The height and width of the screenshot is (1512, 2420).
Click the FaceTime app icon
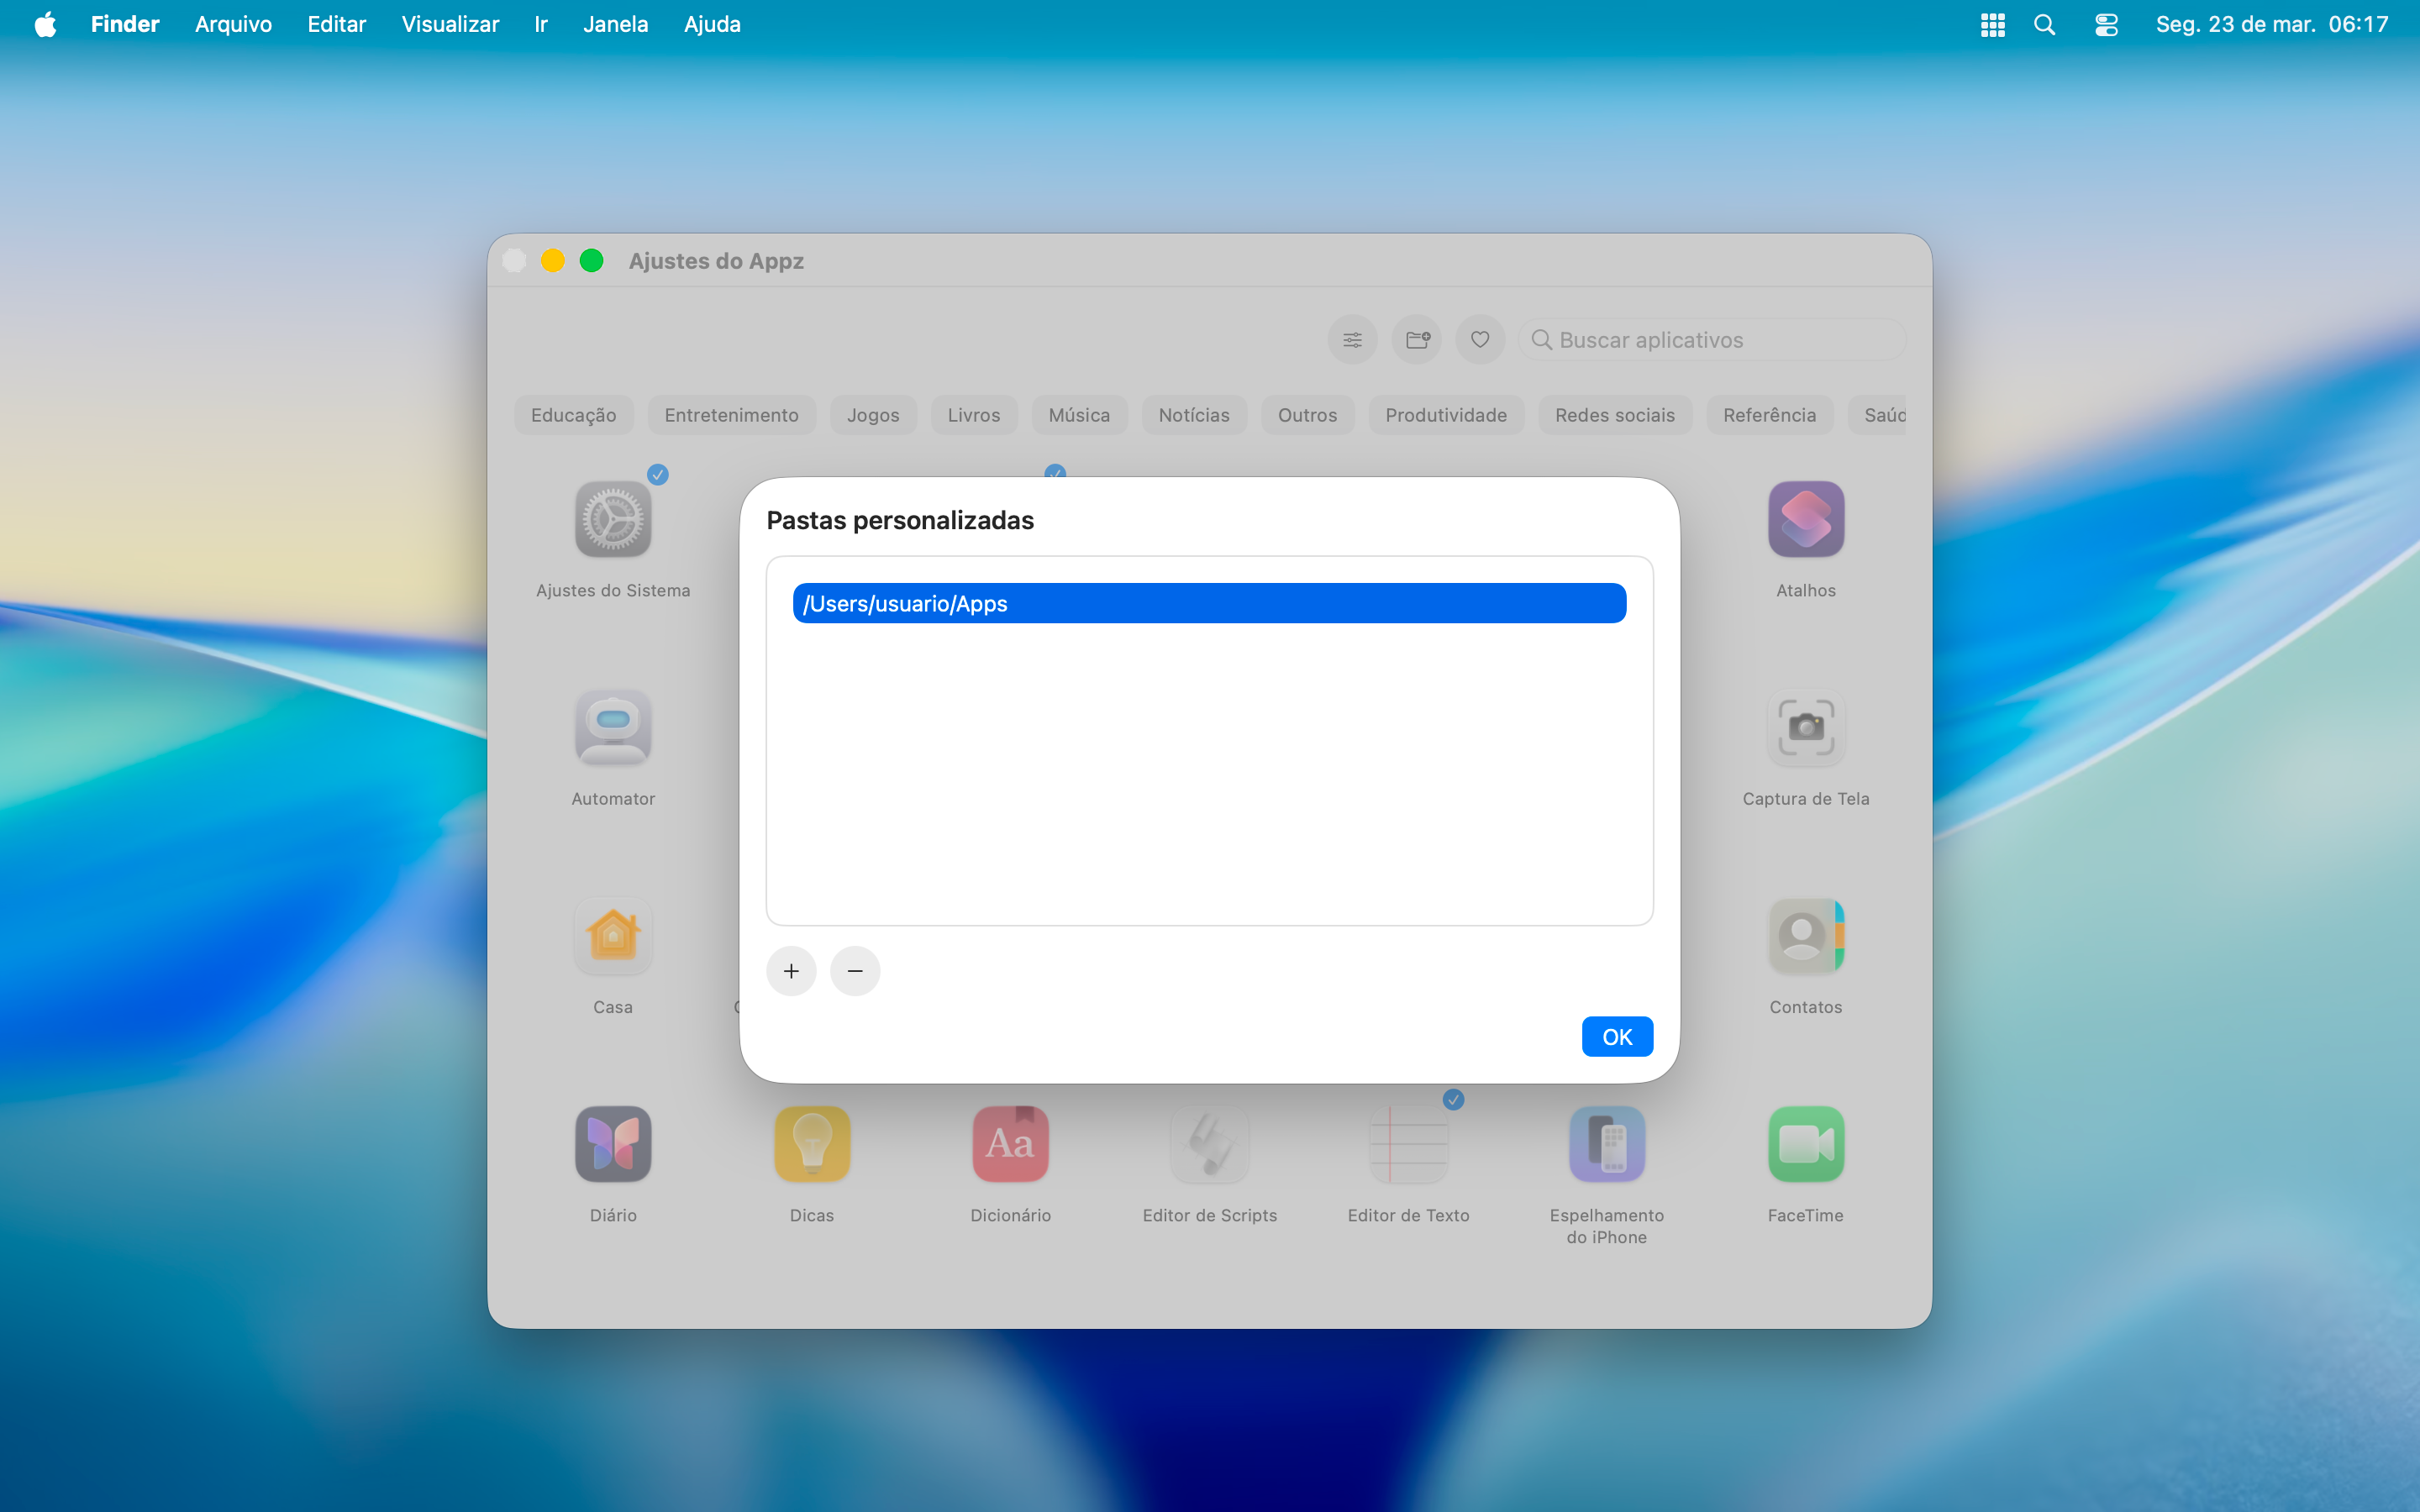1804,1144
